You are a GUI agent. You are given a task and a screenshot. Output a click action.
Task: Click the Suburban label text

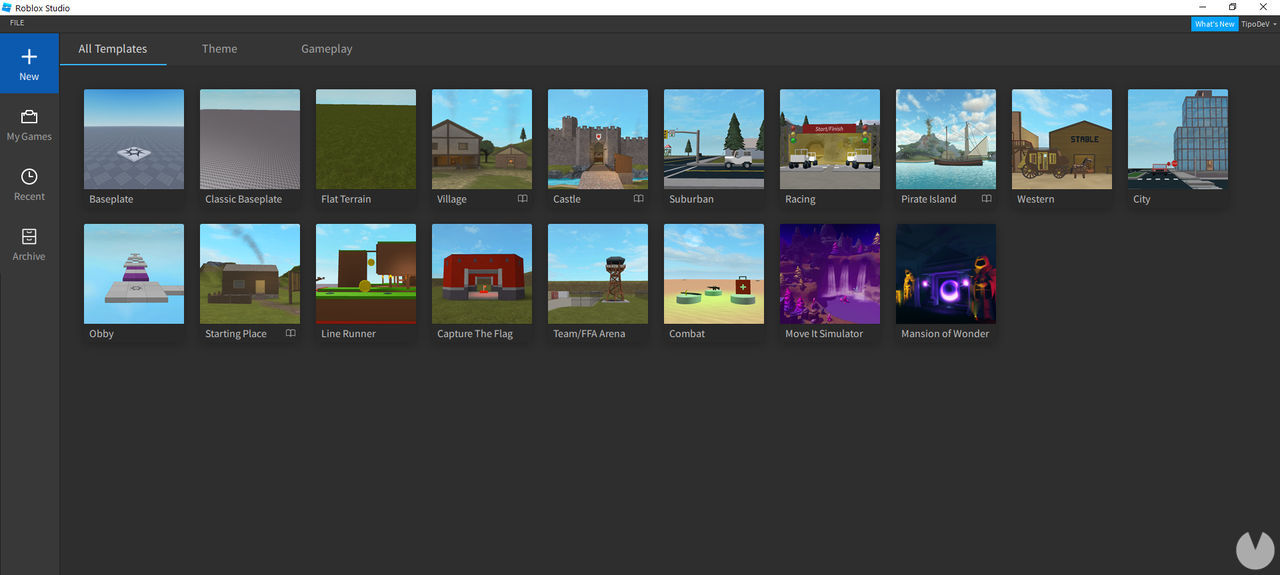(x=692, y=199)
